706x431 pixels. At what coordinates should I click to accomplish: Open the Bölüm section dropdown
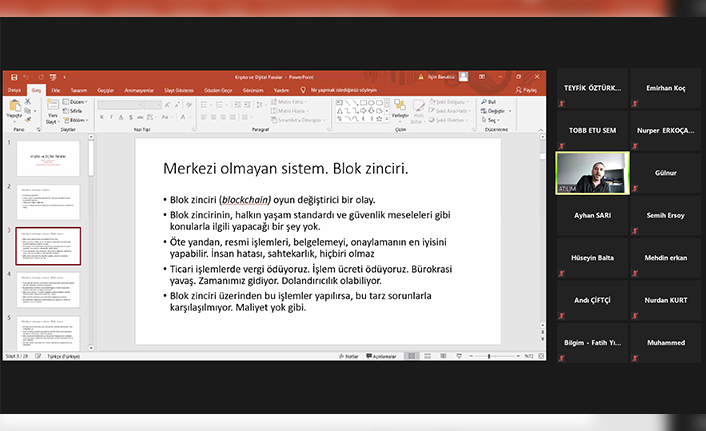[x=76, y=120]
